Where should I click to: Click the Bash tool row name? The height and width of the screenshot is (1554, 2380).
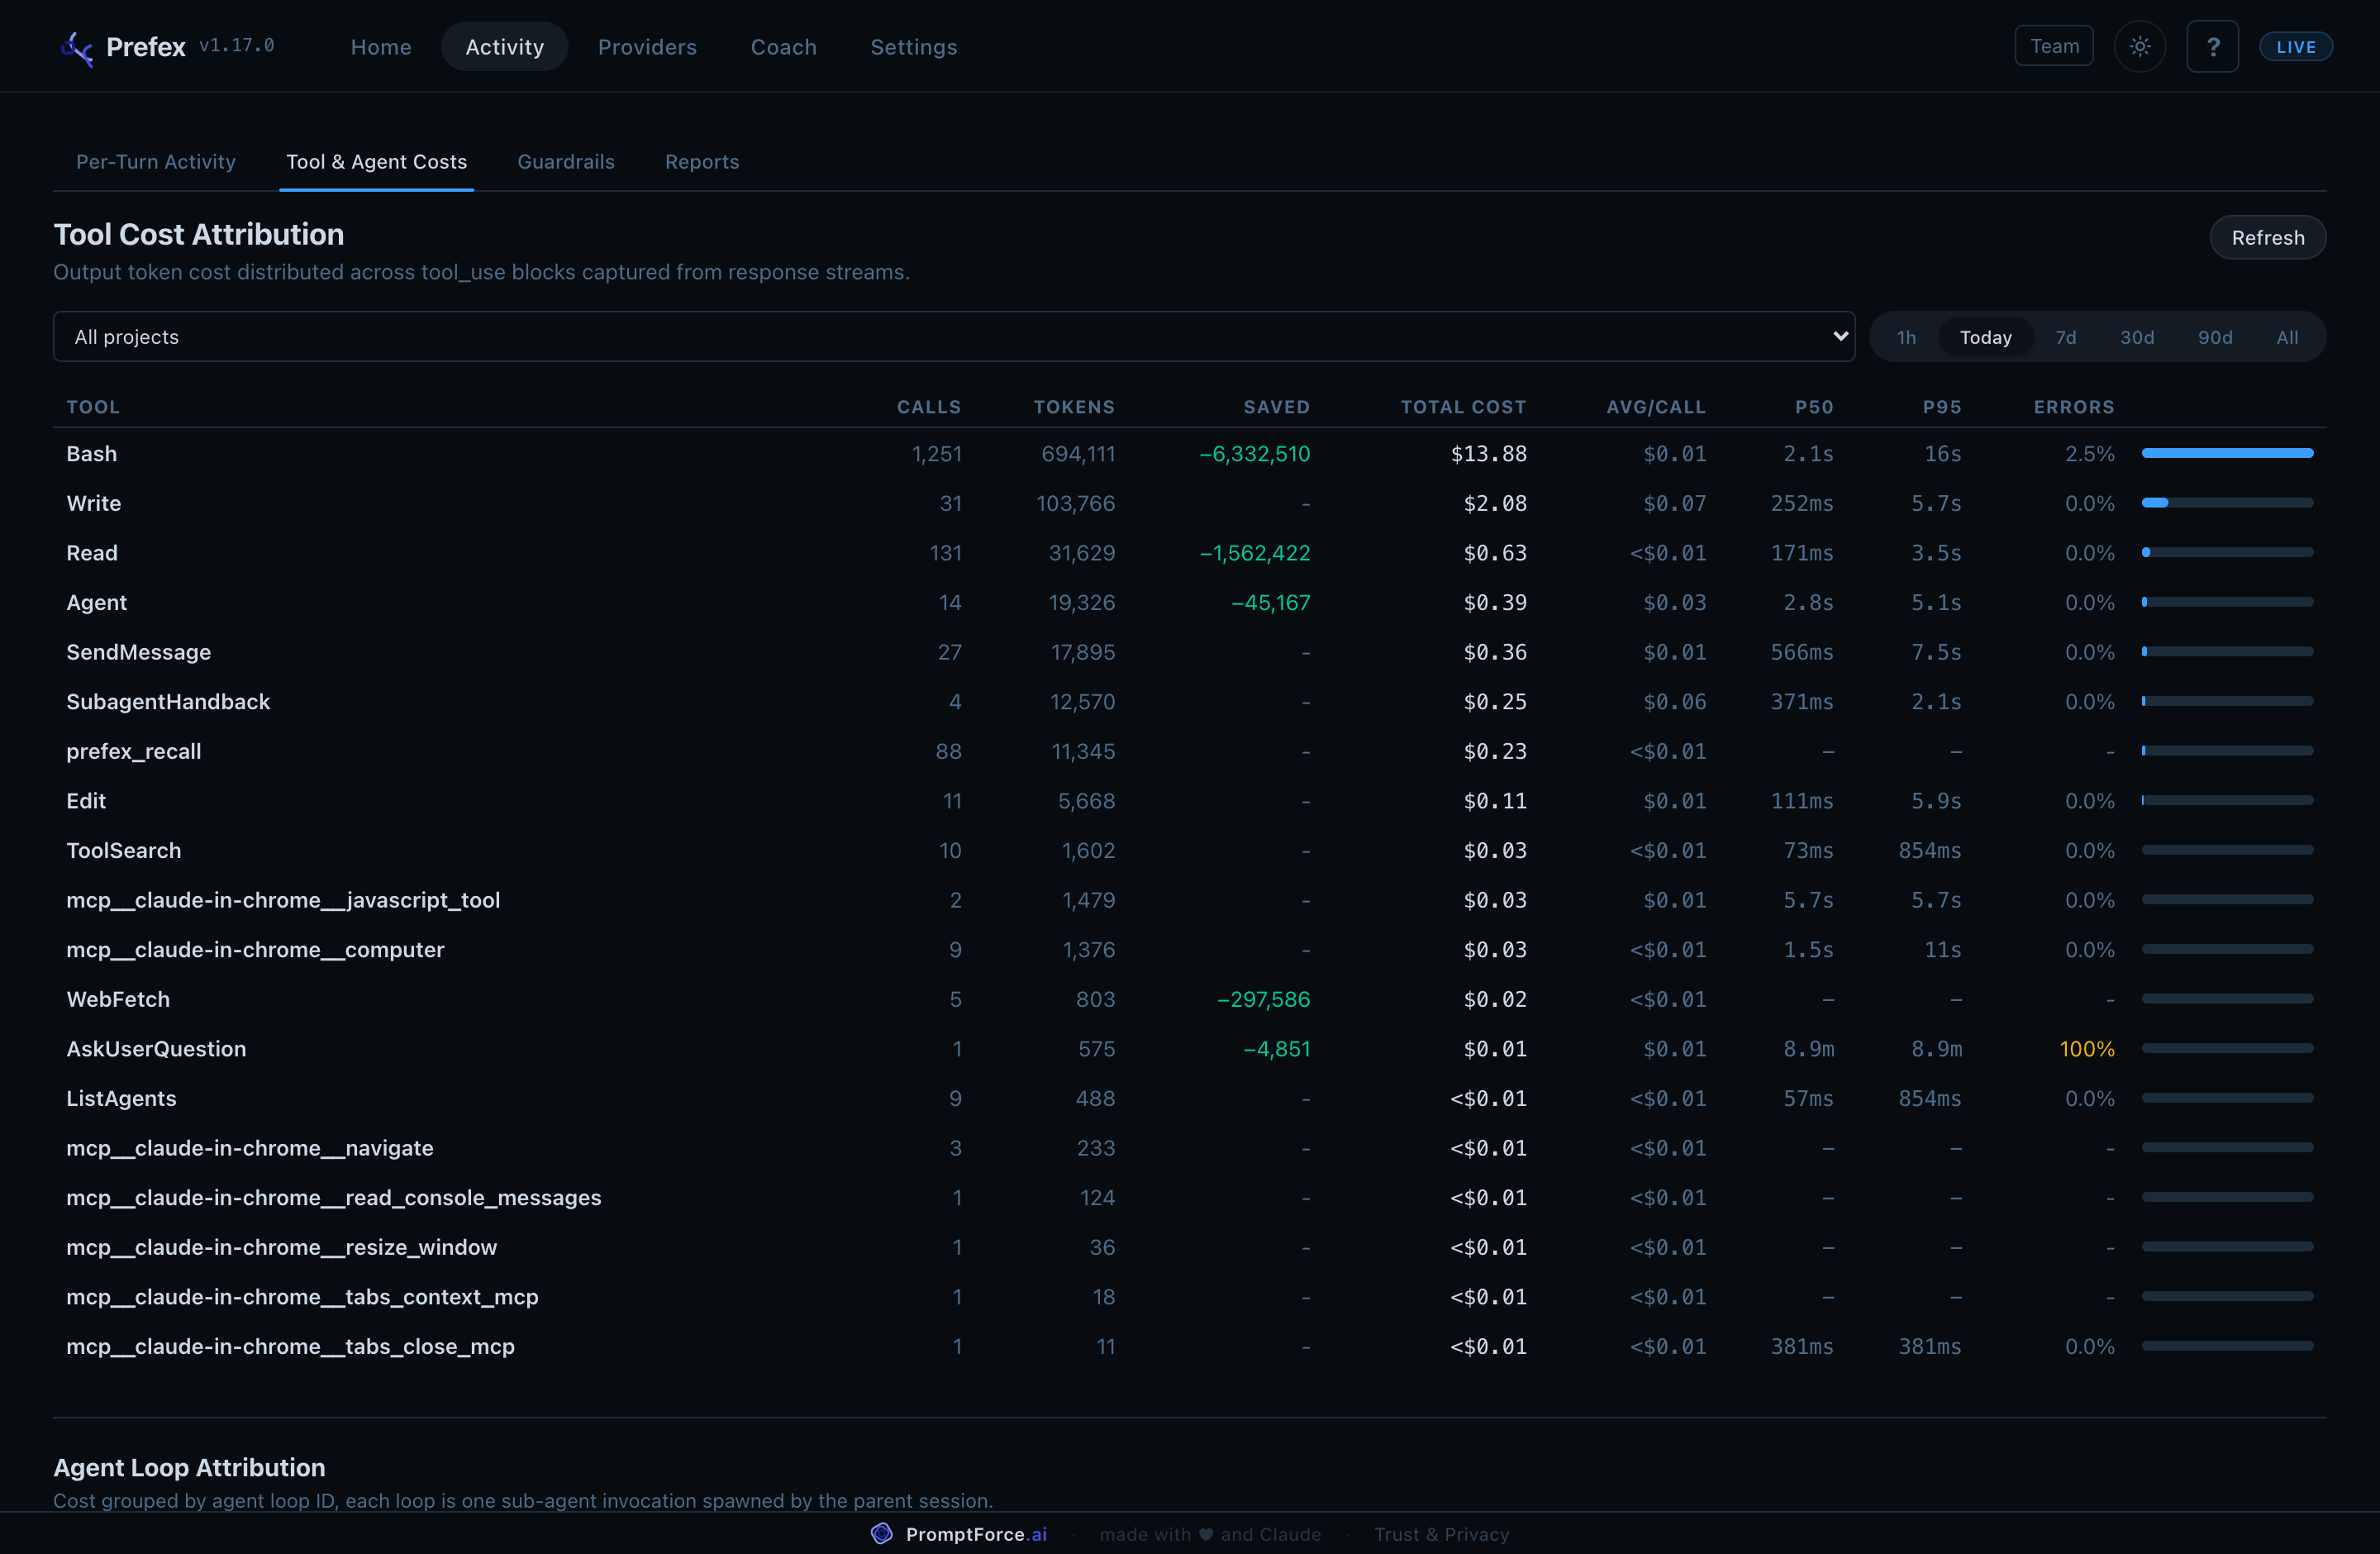coord(91,454)
